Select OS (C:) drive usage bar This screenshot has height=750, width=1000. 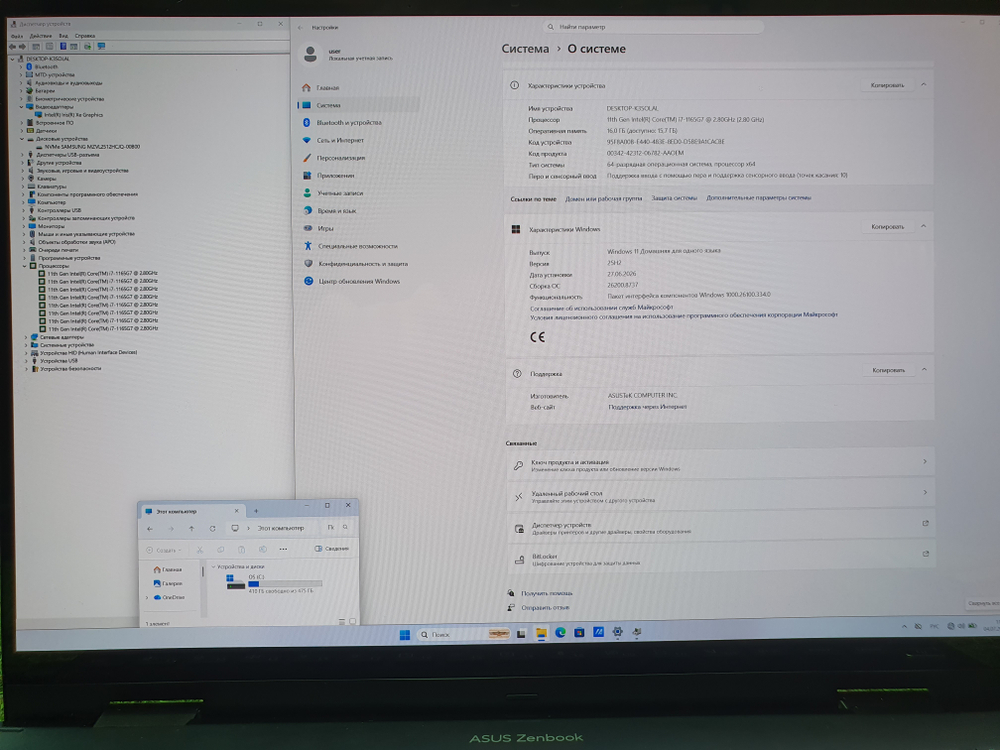tap(285, 584)
